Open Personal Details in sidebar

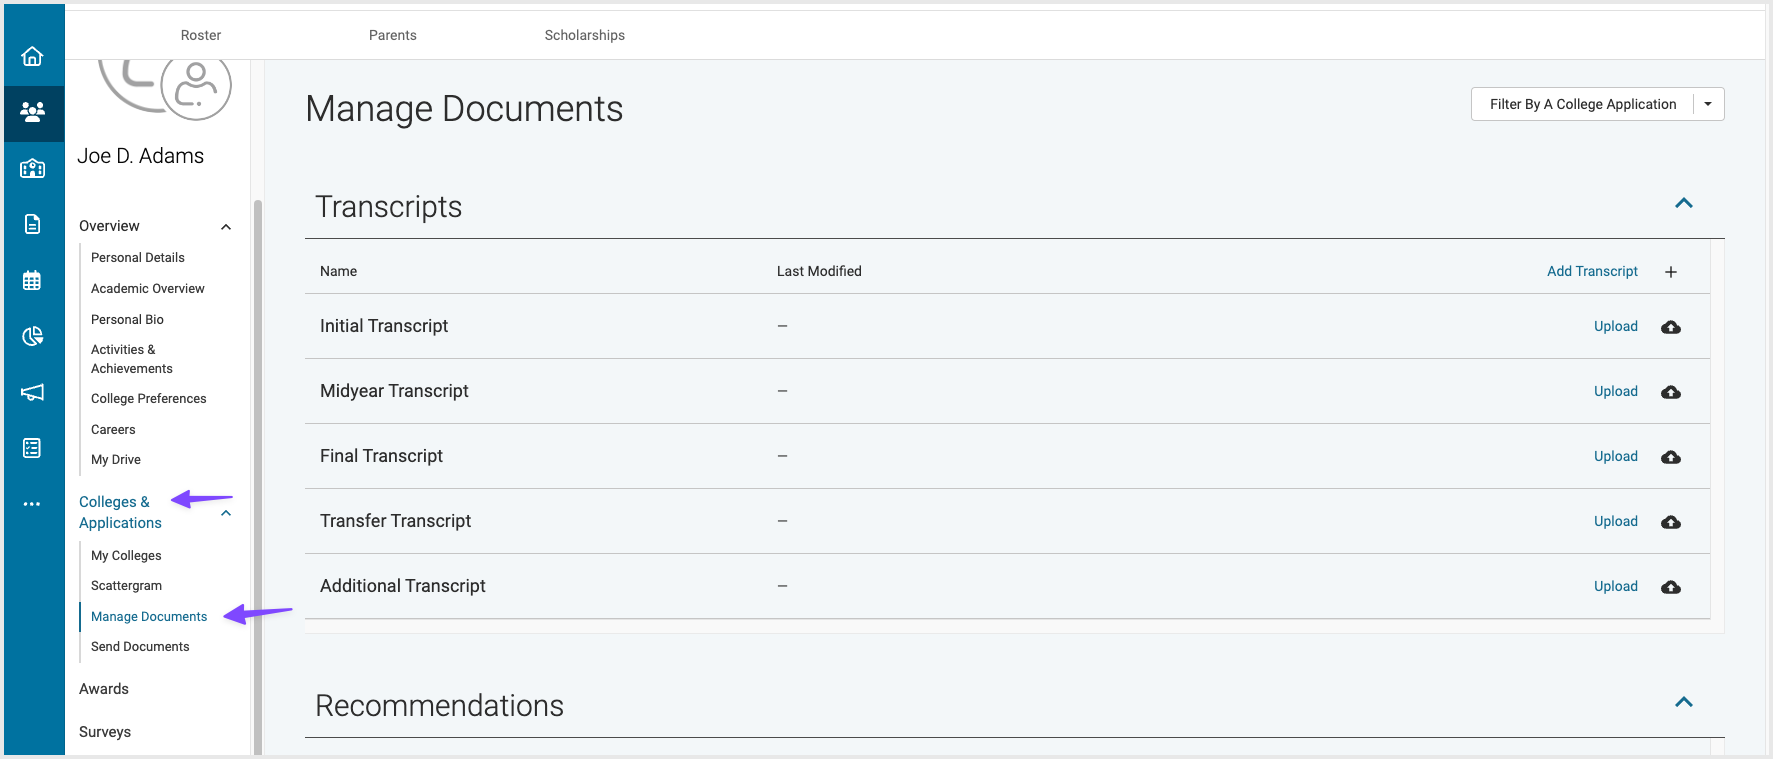coord(138,257)
